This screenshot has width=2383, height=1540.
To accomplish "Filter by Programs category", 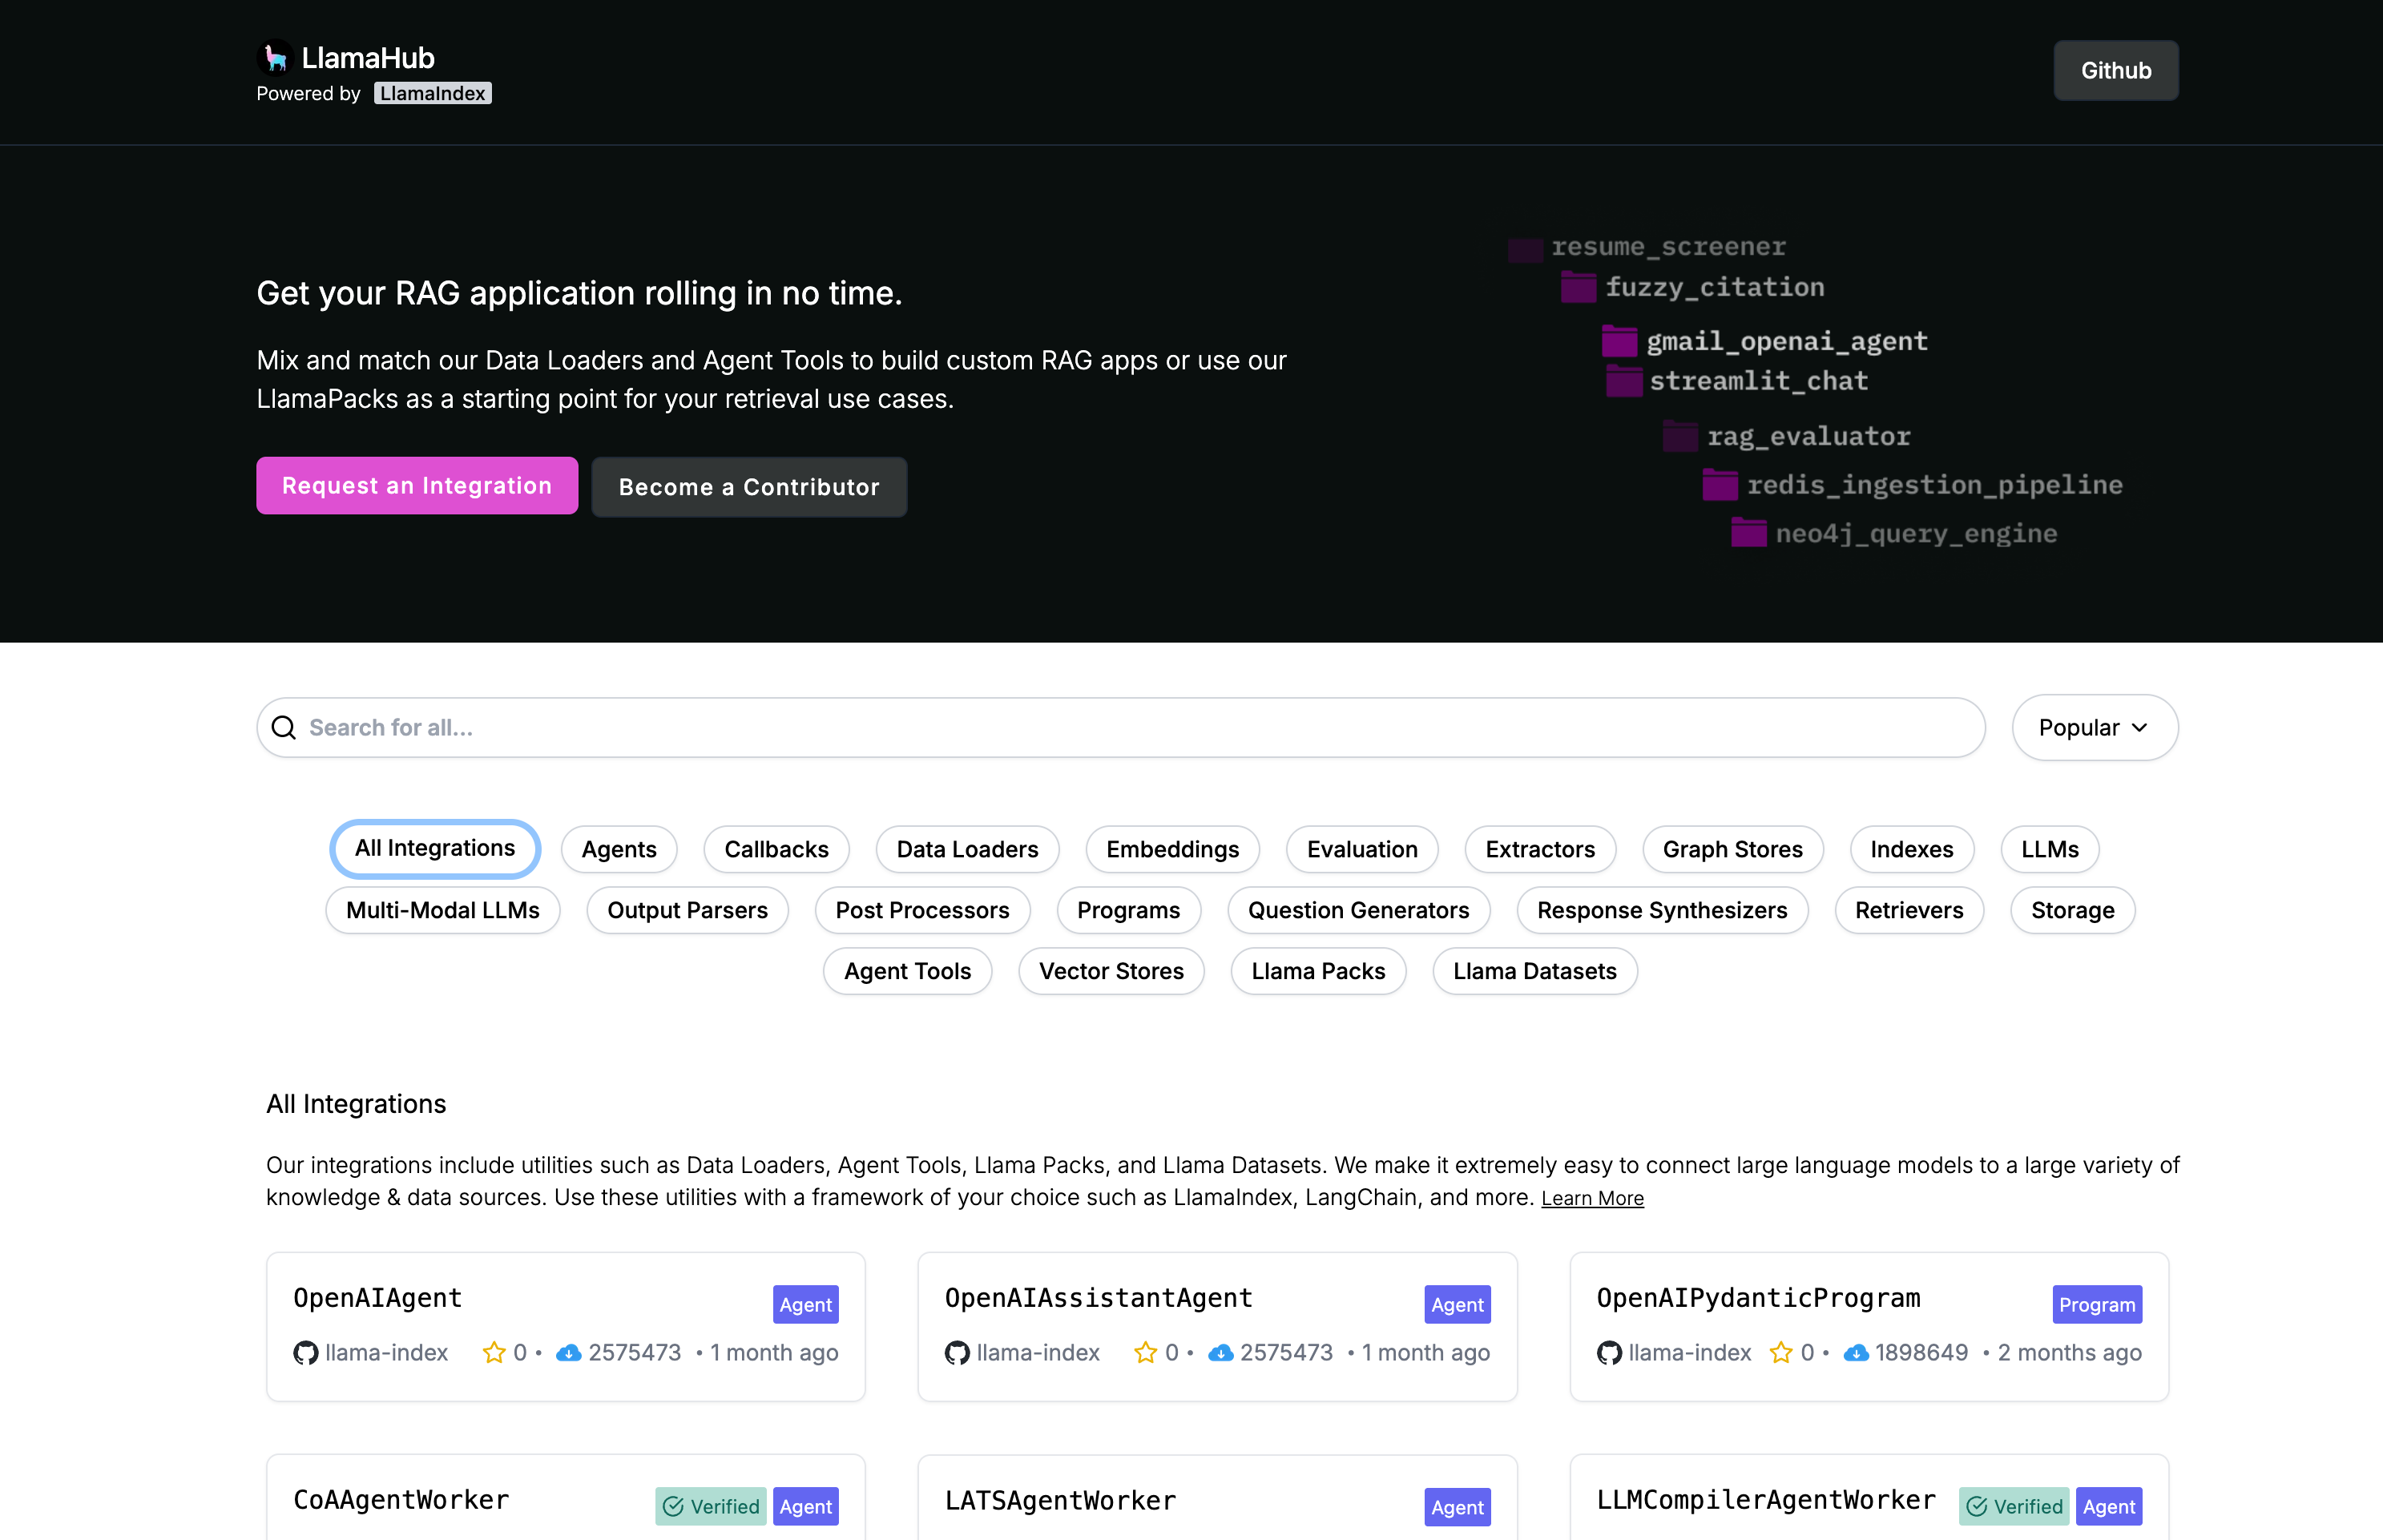I will 1128,910.
